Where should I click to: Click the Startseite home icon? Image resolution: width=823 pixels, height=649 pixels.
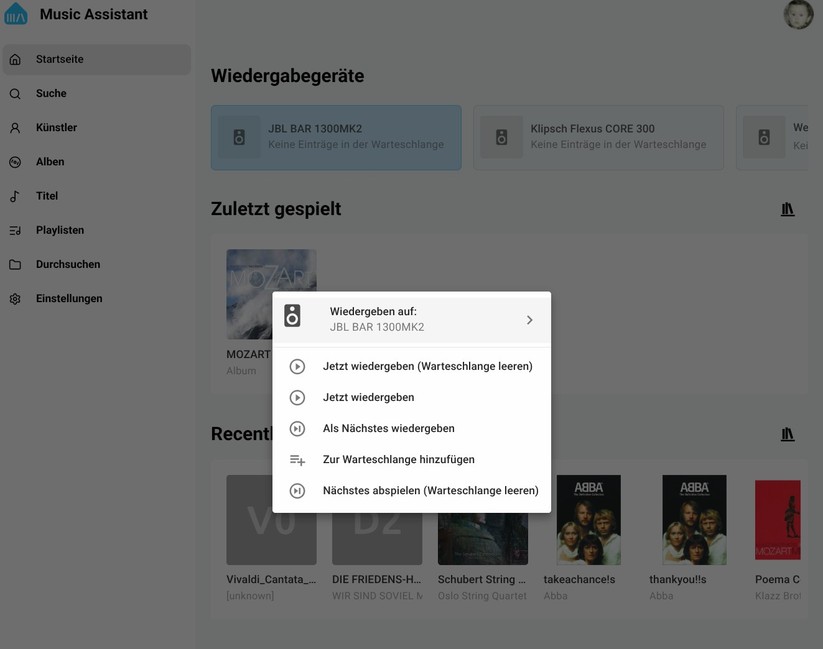[x=16, y=58]
